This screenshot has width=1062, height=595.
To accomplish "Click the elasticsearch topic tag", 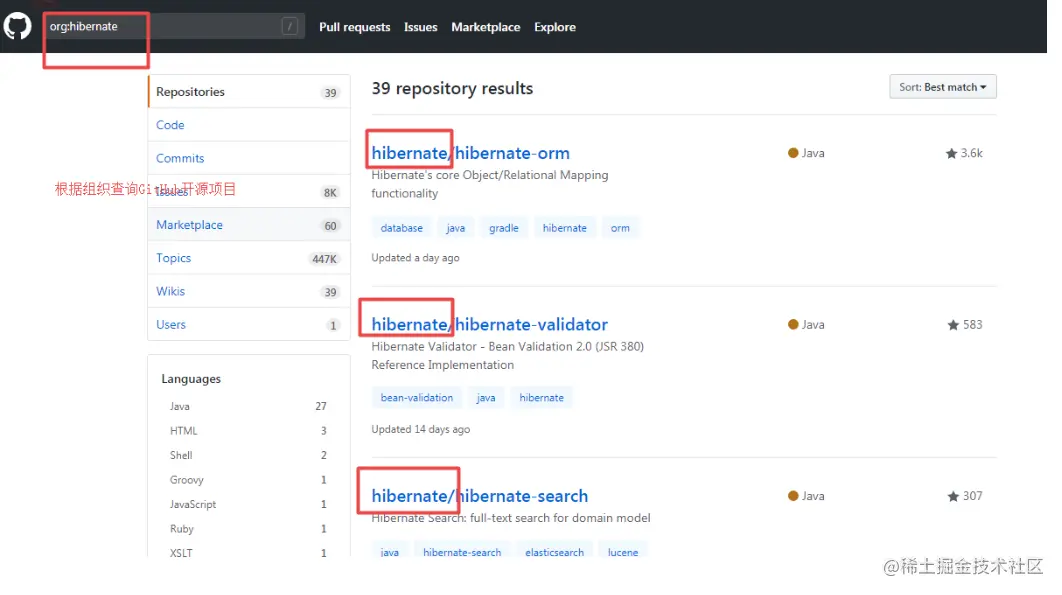I will (554, 552).
